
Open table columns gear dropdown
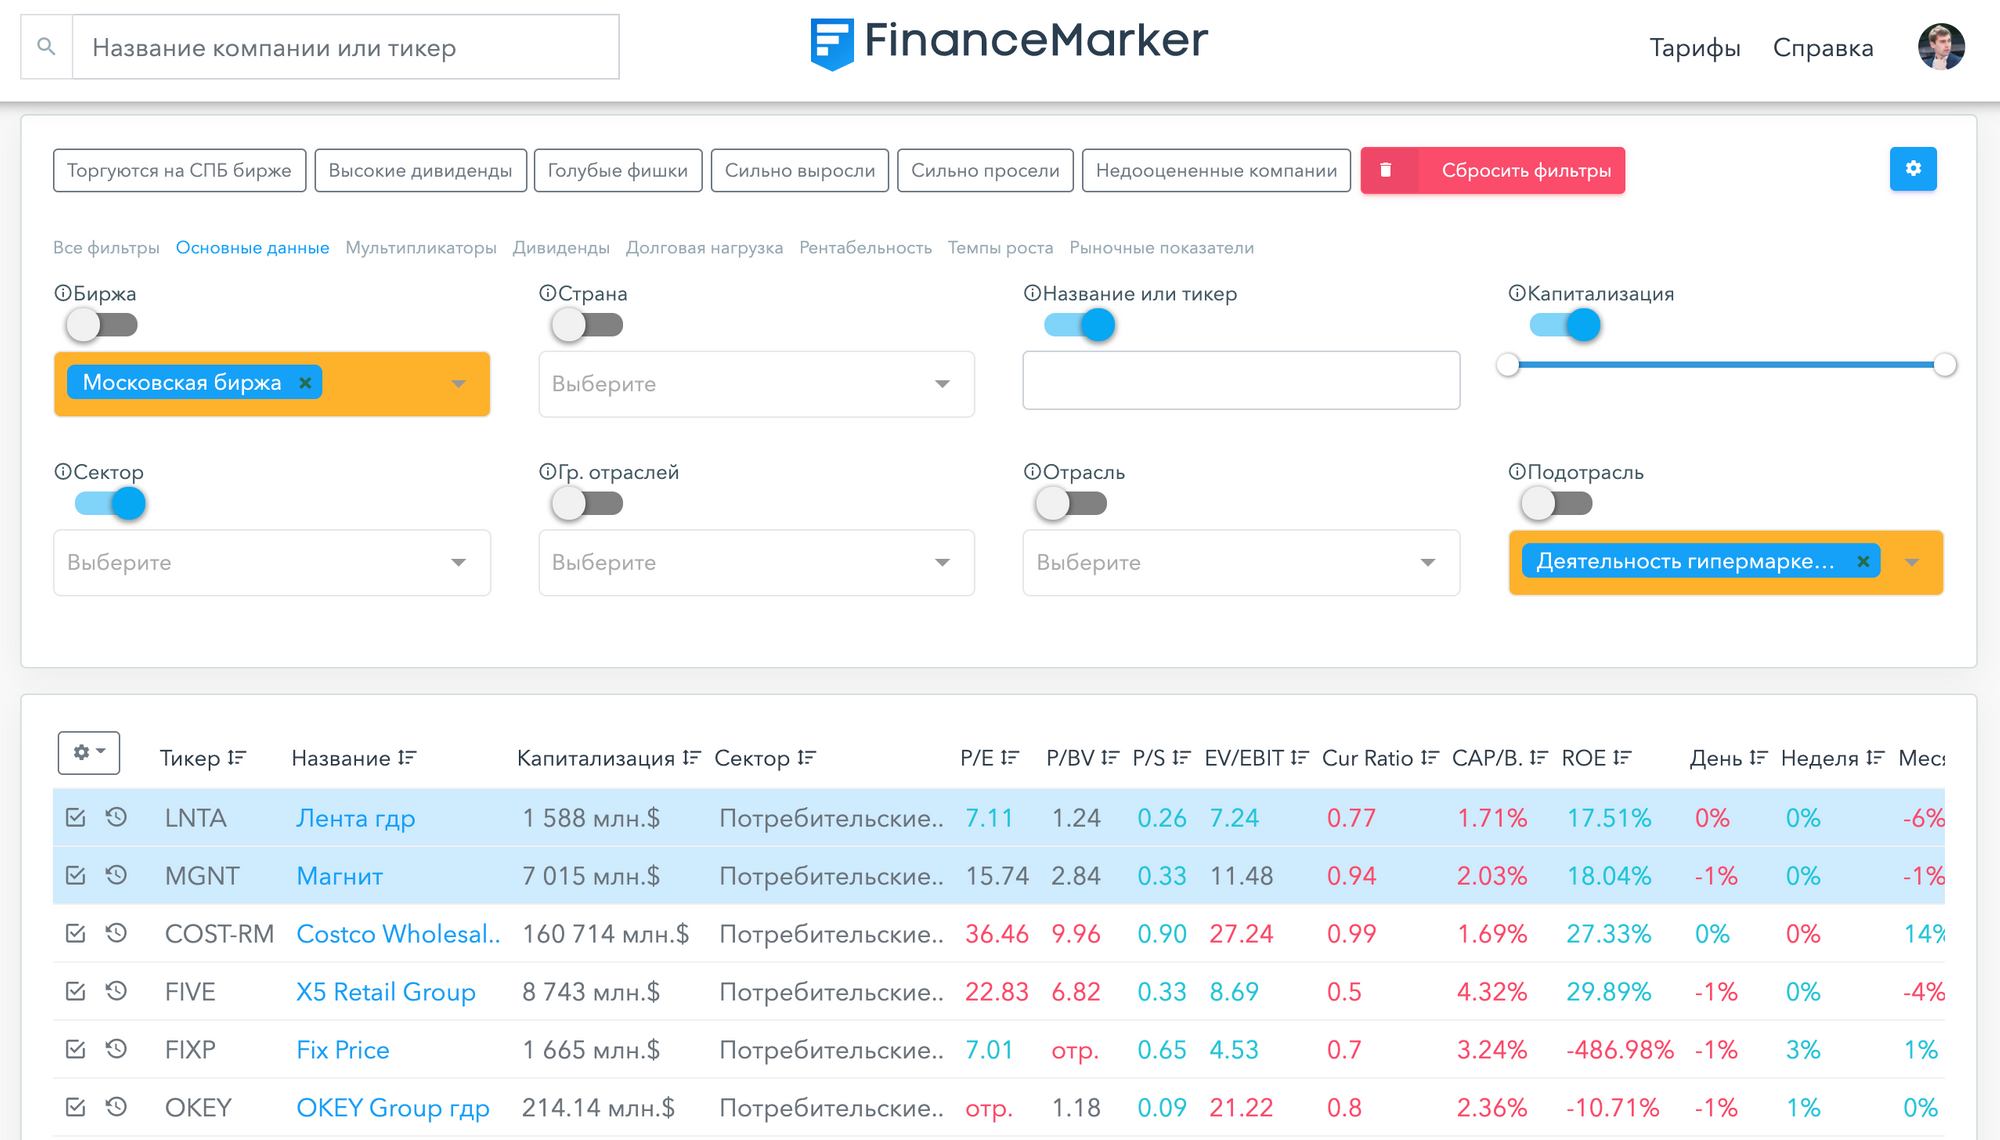(89, 752)
